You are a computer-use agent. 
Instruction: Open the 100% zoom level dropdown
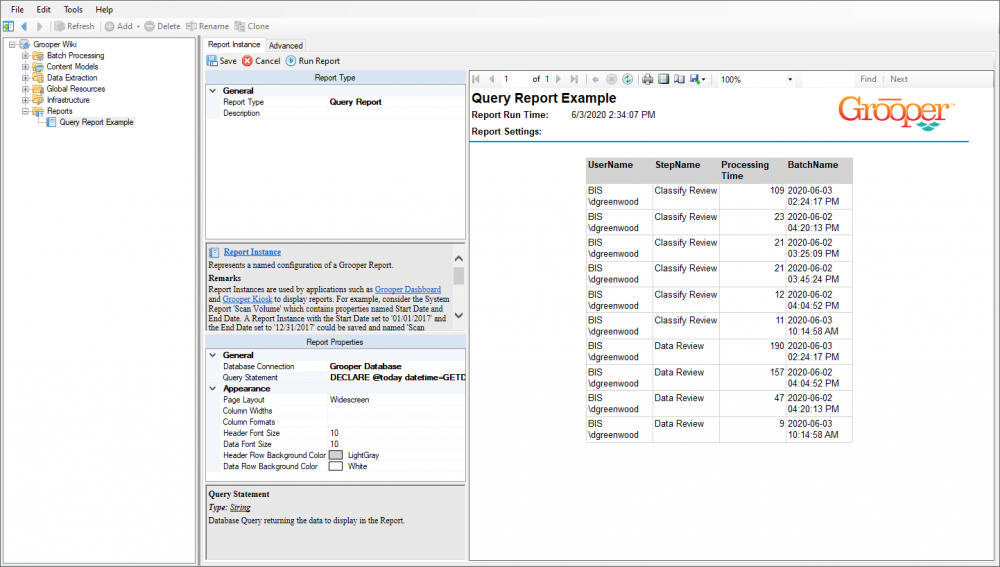coord(790,79)
